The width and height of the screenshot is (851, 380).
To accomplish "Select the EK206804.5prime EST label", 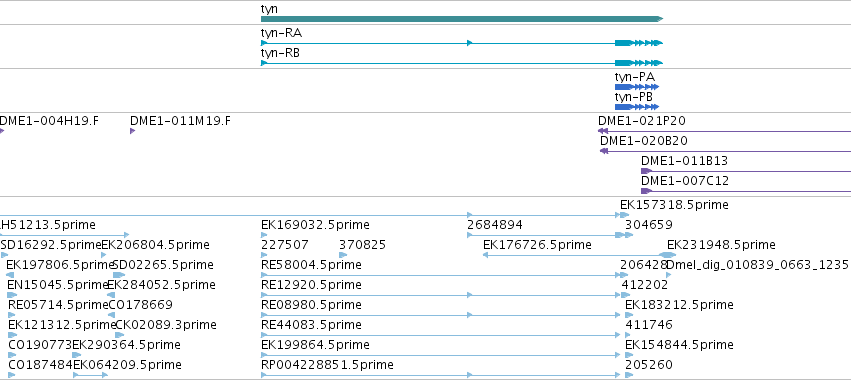I will pyautogui.click(x=155, y=245).
